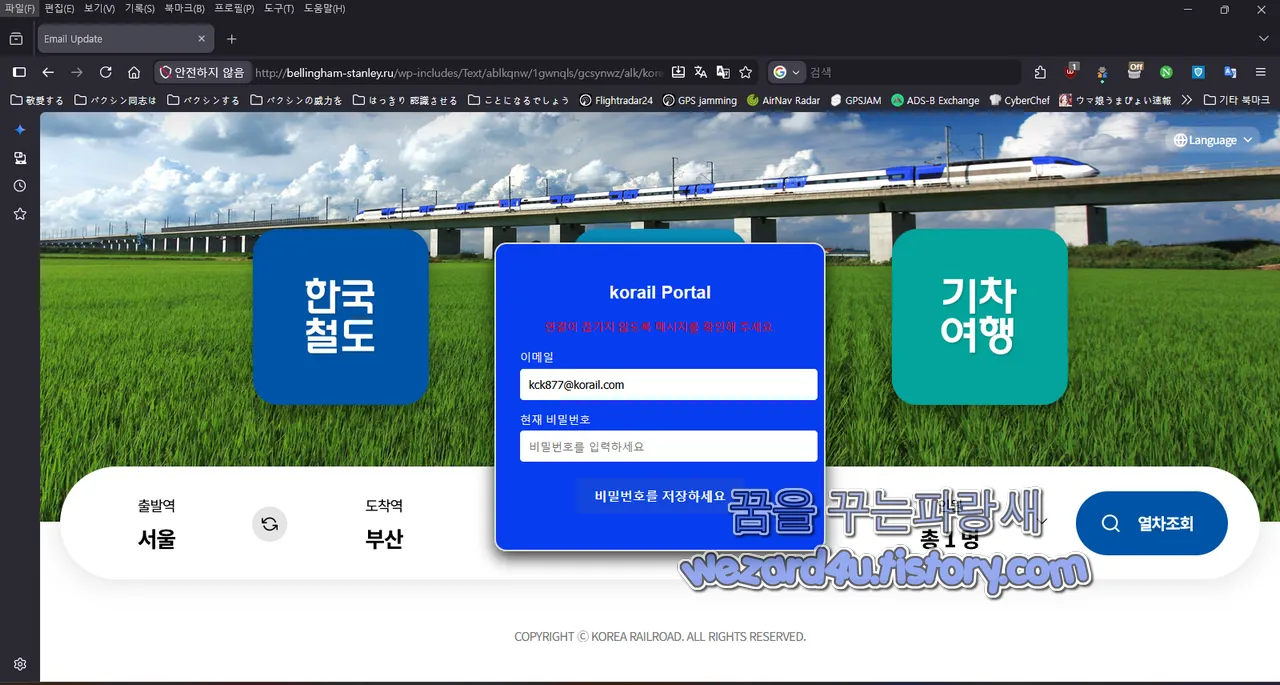Open the Flightradar24 bookmark
The width and height of the screenshot is (1280, 685).
616,100
